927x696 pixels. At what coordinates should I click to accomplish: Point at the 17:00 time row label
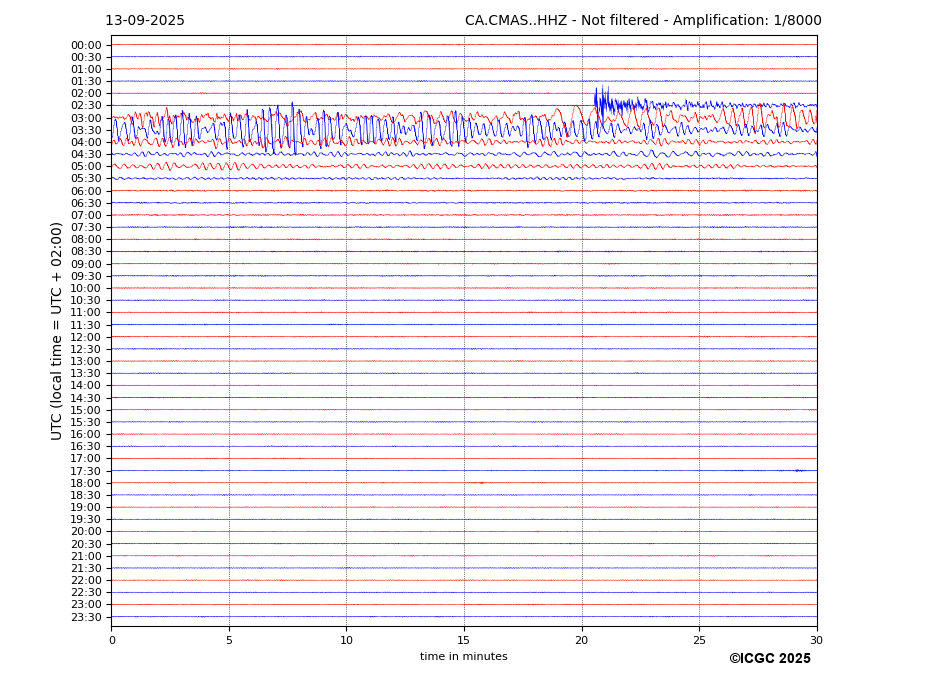86,459
